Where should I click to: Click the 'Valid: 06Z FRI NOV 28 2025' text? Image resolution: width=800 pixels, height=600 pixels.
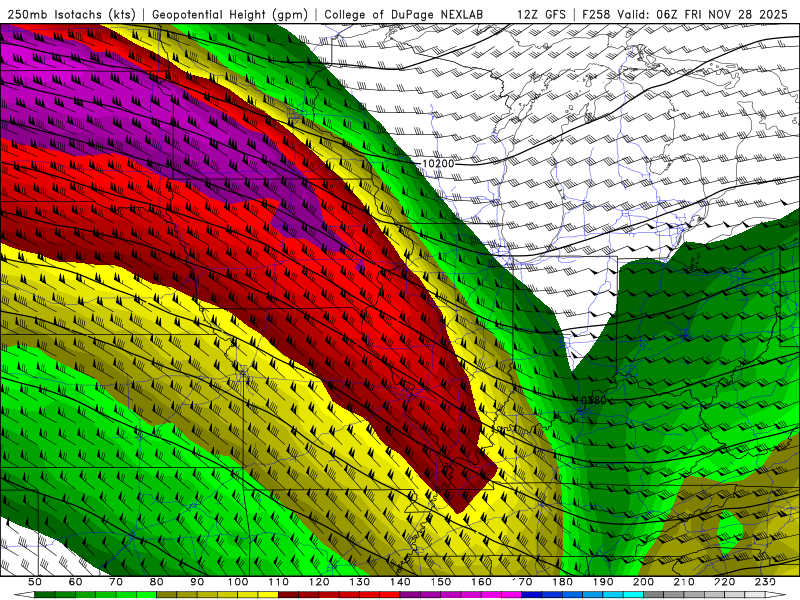coord(704,14)
